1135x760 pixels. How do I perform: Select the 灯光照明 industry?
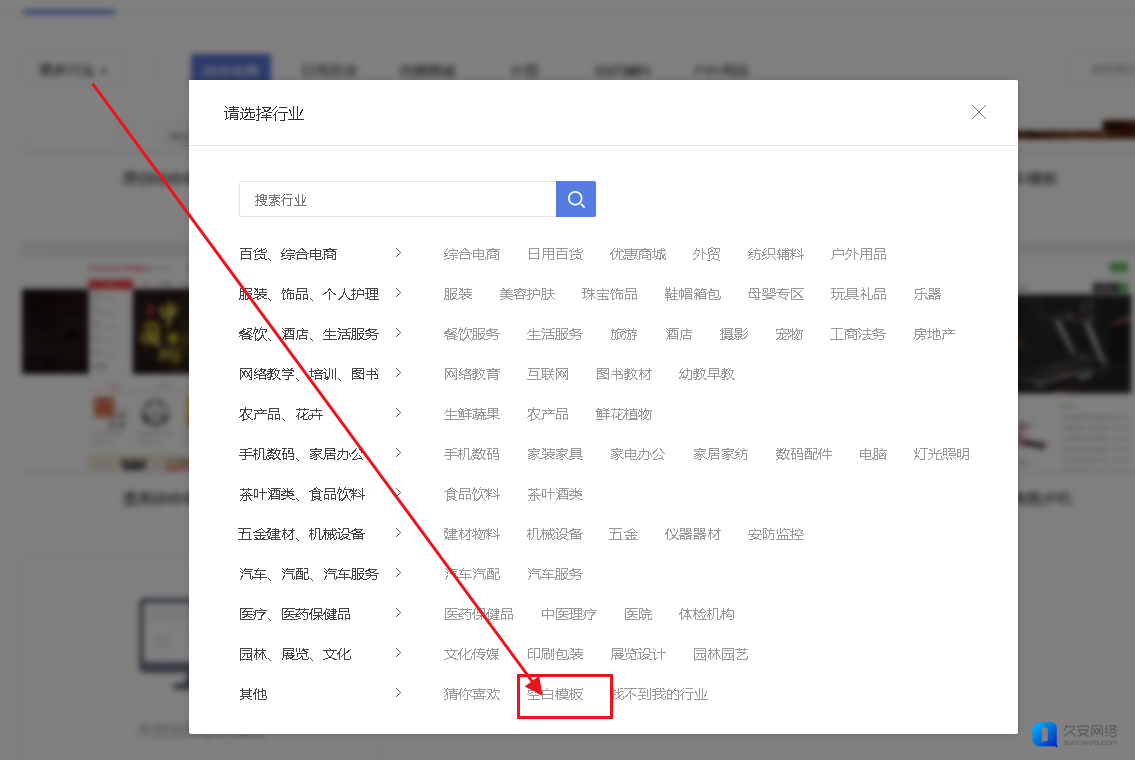[x=941, y=454]
